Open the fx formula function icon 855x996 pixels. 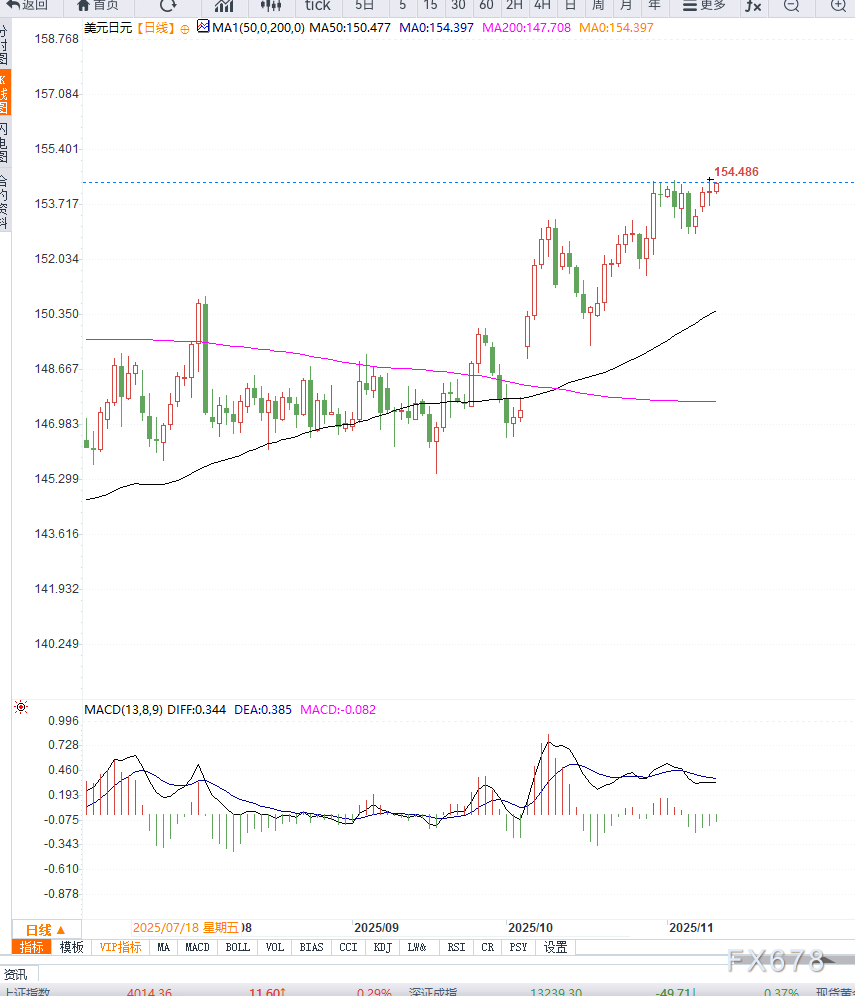click(751, 6)
